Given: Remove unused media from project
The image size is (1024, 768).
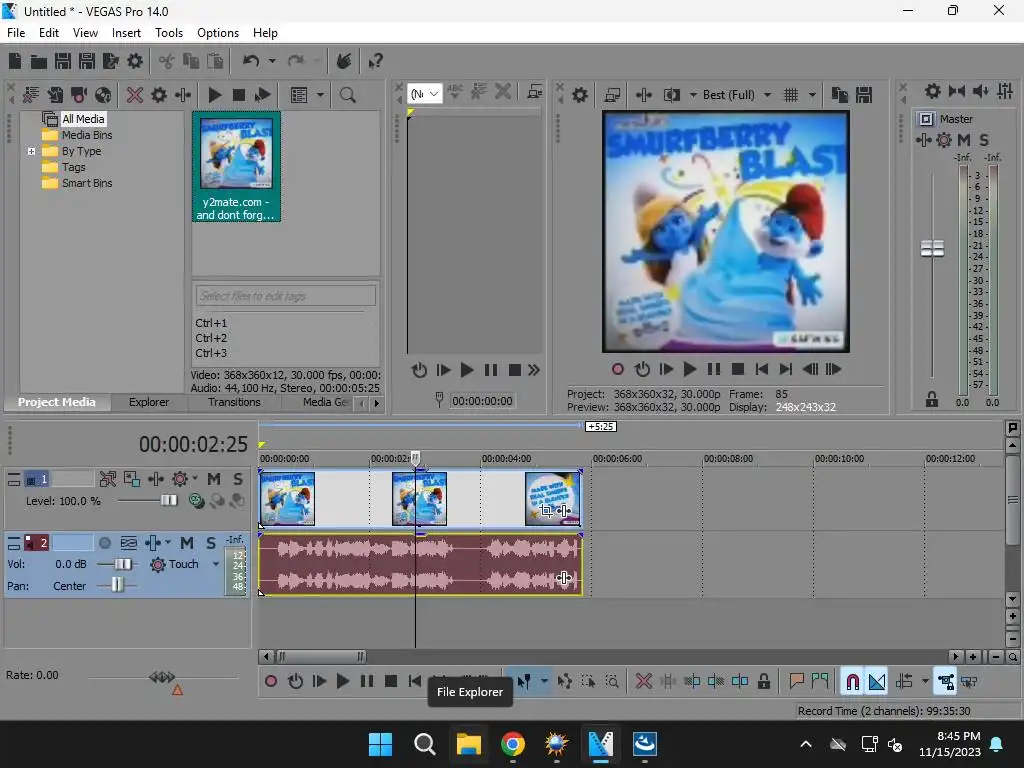Looking at the screenshot, I should [x=31, y=95].
